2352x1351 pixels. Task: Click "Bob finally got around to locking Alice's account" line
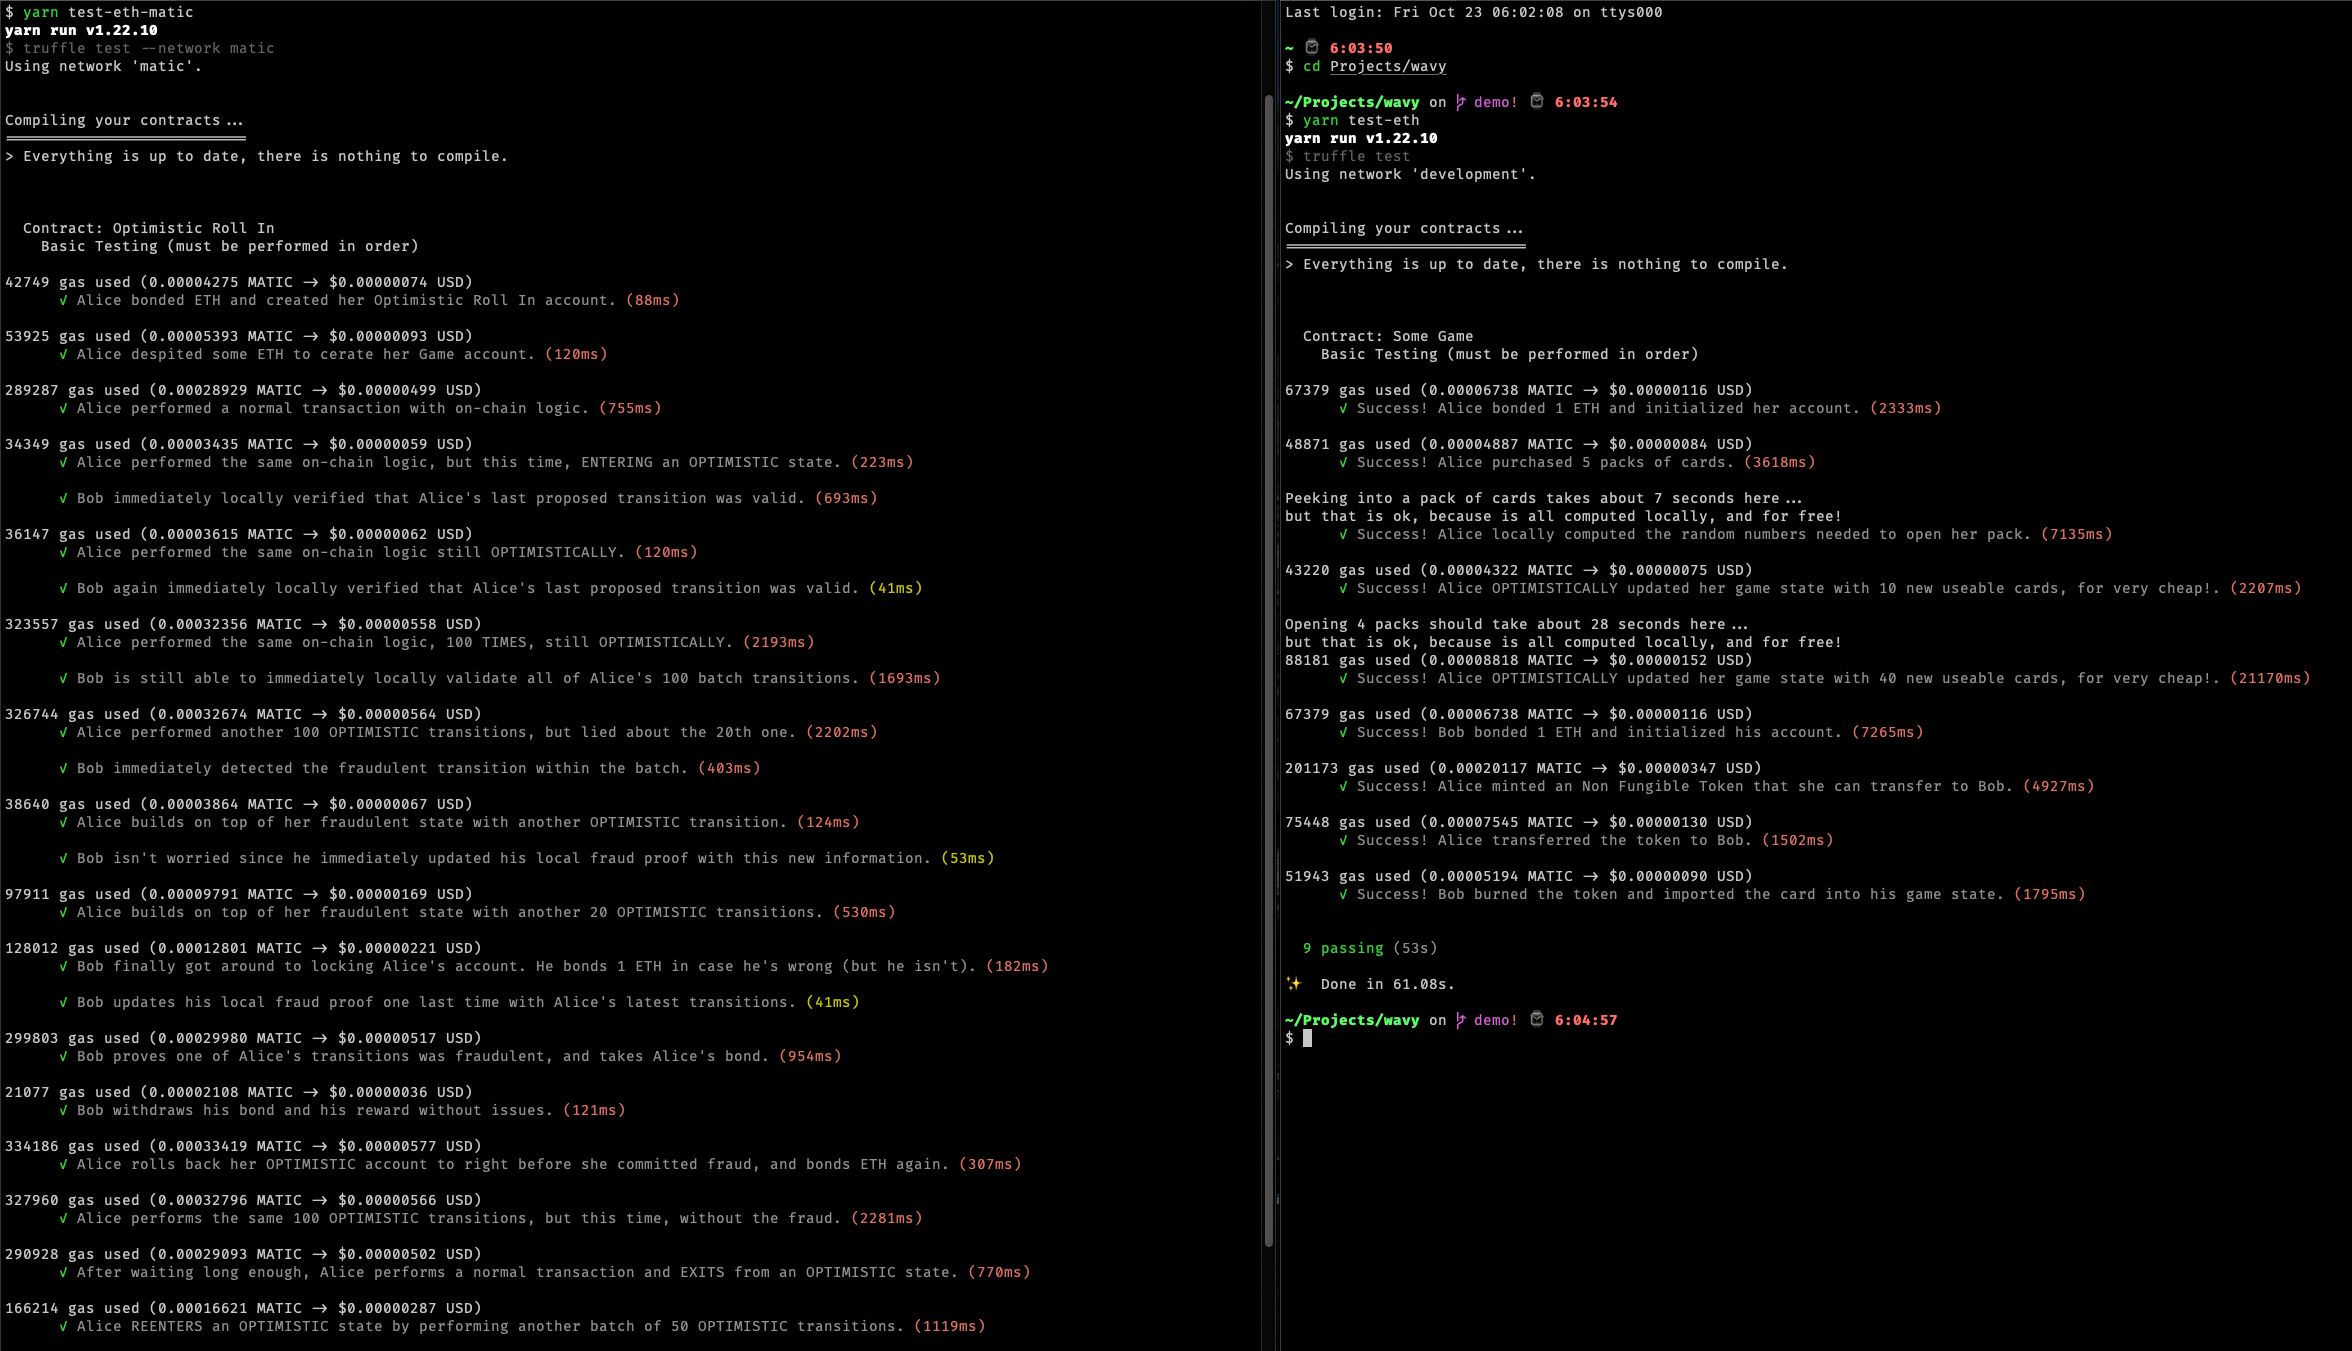(554, 966)
